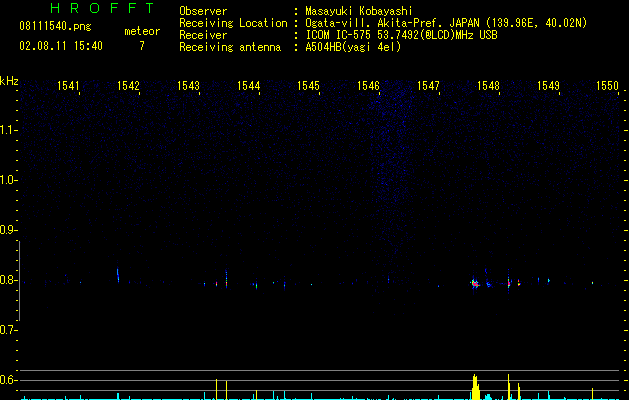The height and width of the screenshot is (400, 629).
Task: Click the 1.0 frequency axis label
Action: click(8, 180)
